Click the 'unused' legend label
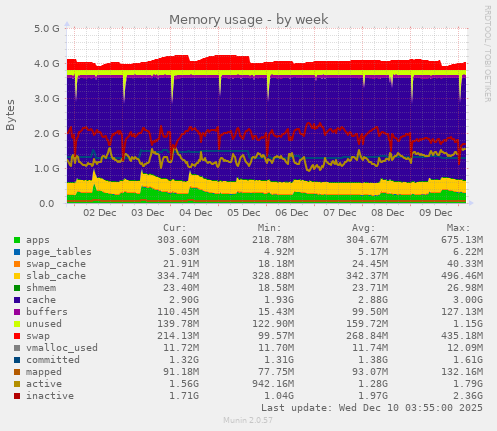The width and height of the screenshot is (497, 431). click(44, 324)
